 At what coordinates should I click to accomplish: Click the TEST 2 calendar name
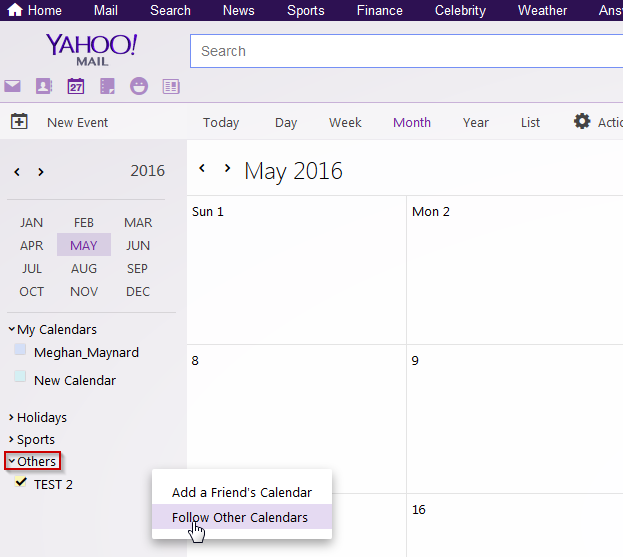(53, 485)
